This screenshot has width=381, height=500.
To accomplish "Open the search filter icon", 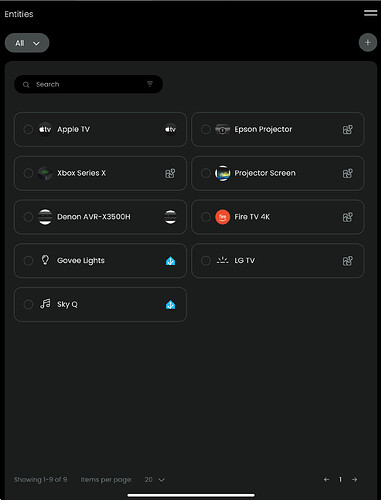I will [x=150, y=84].
